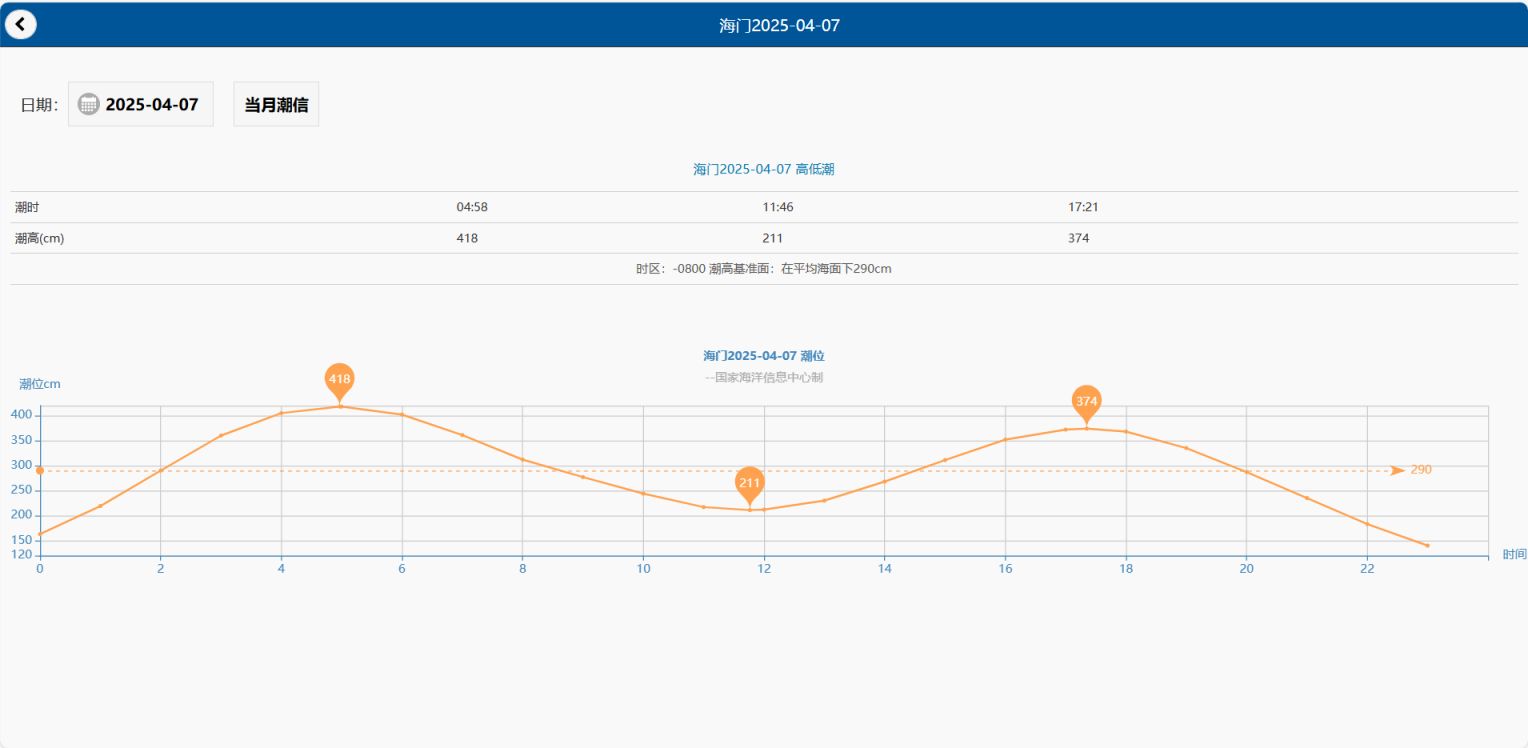Image resolution: width=1528 pixels, height=748 pixels.
Task: Click the 418 high tide pin marker
Action: (x=339, y=380)
